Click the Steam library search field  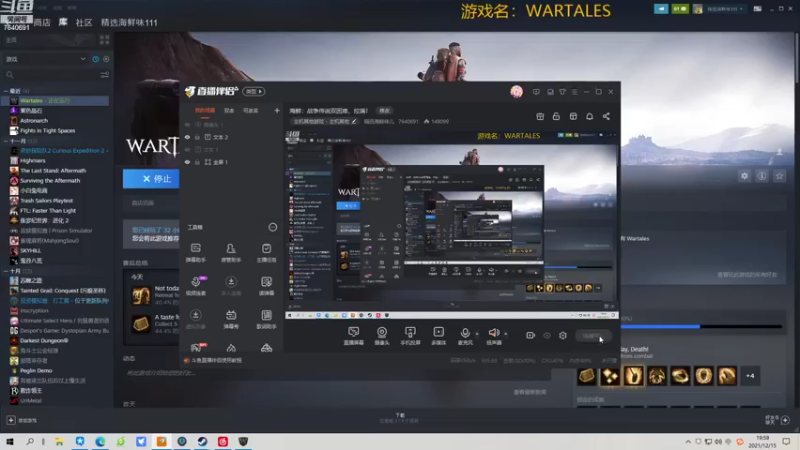click(51, 75)
